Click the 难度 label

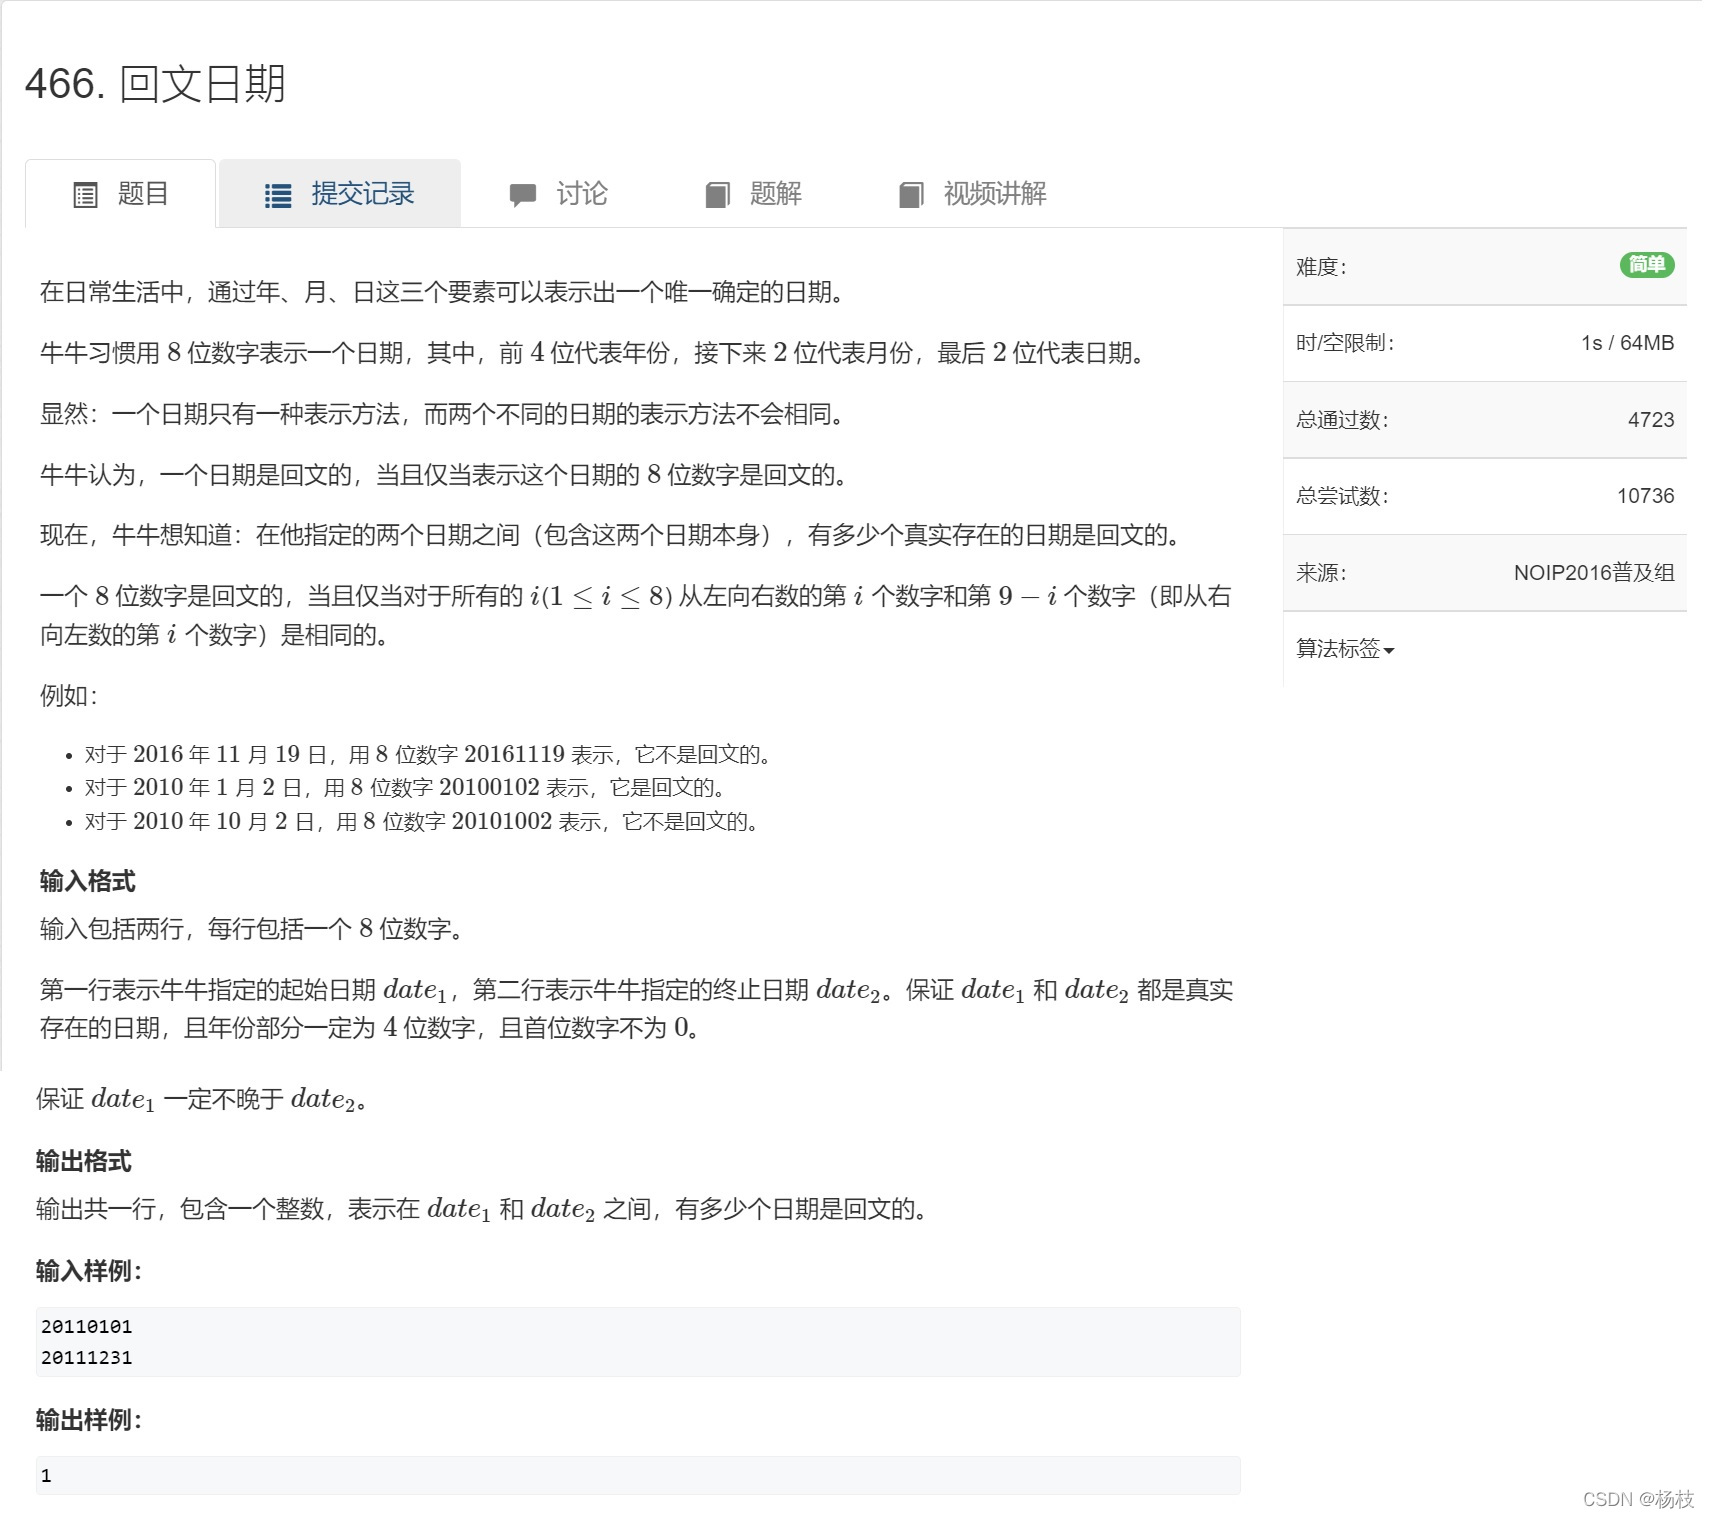(1321, 267)
